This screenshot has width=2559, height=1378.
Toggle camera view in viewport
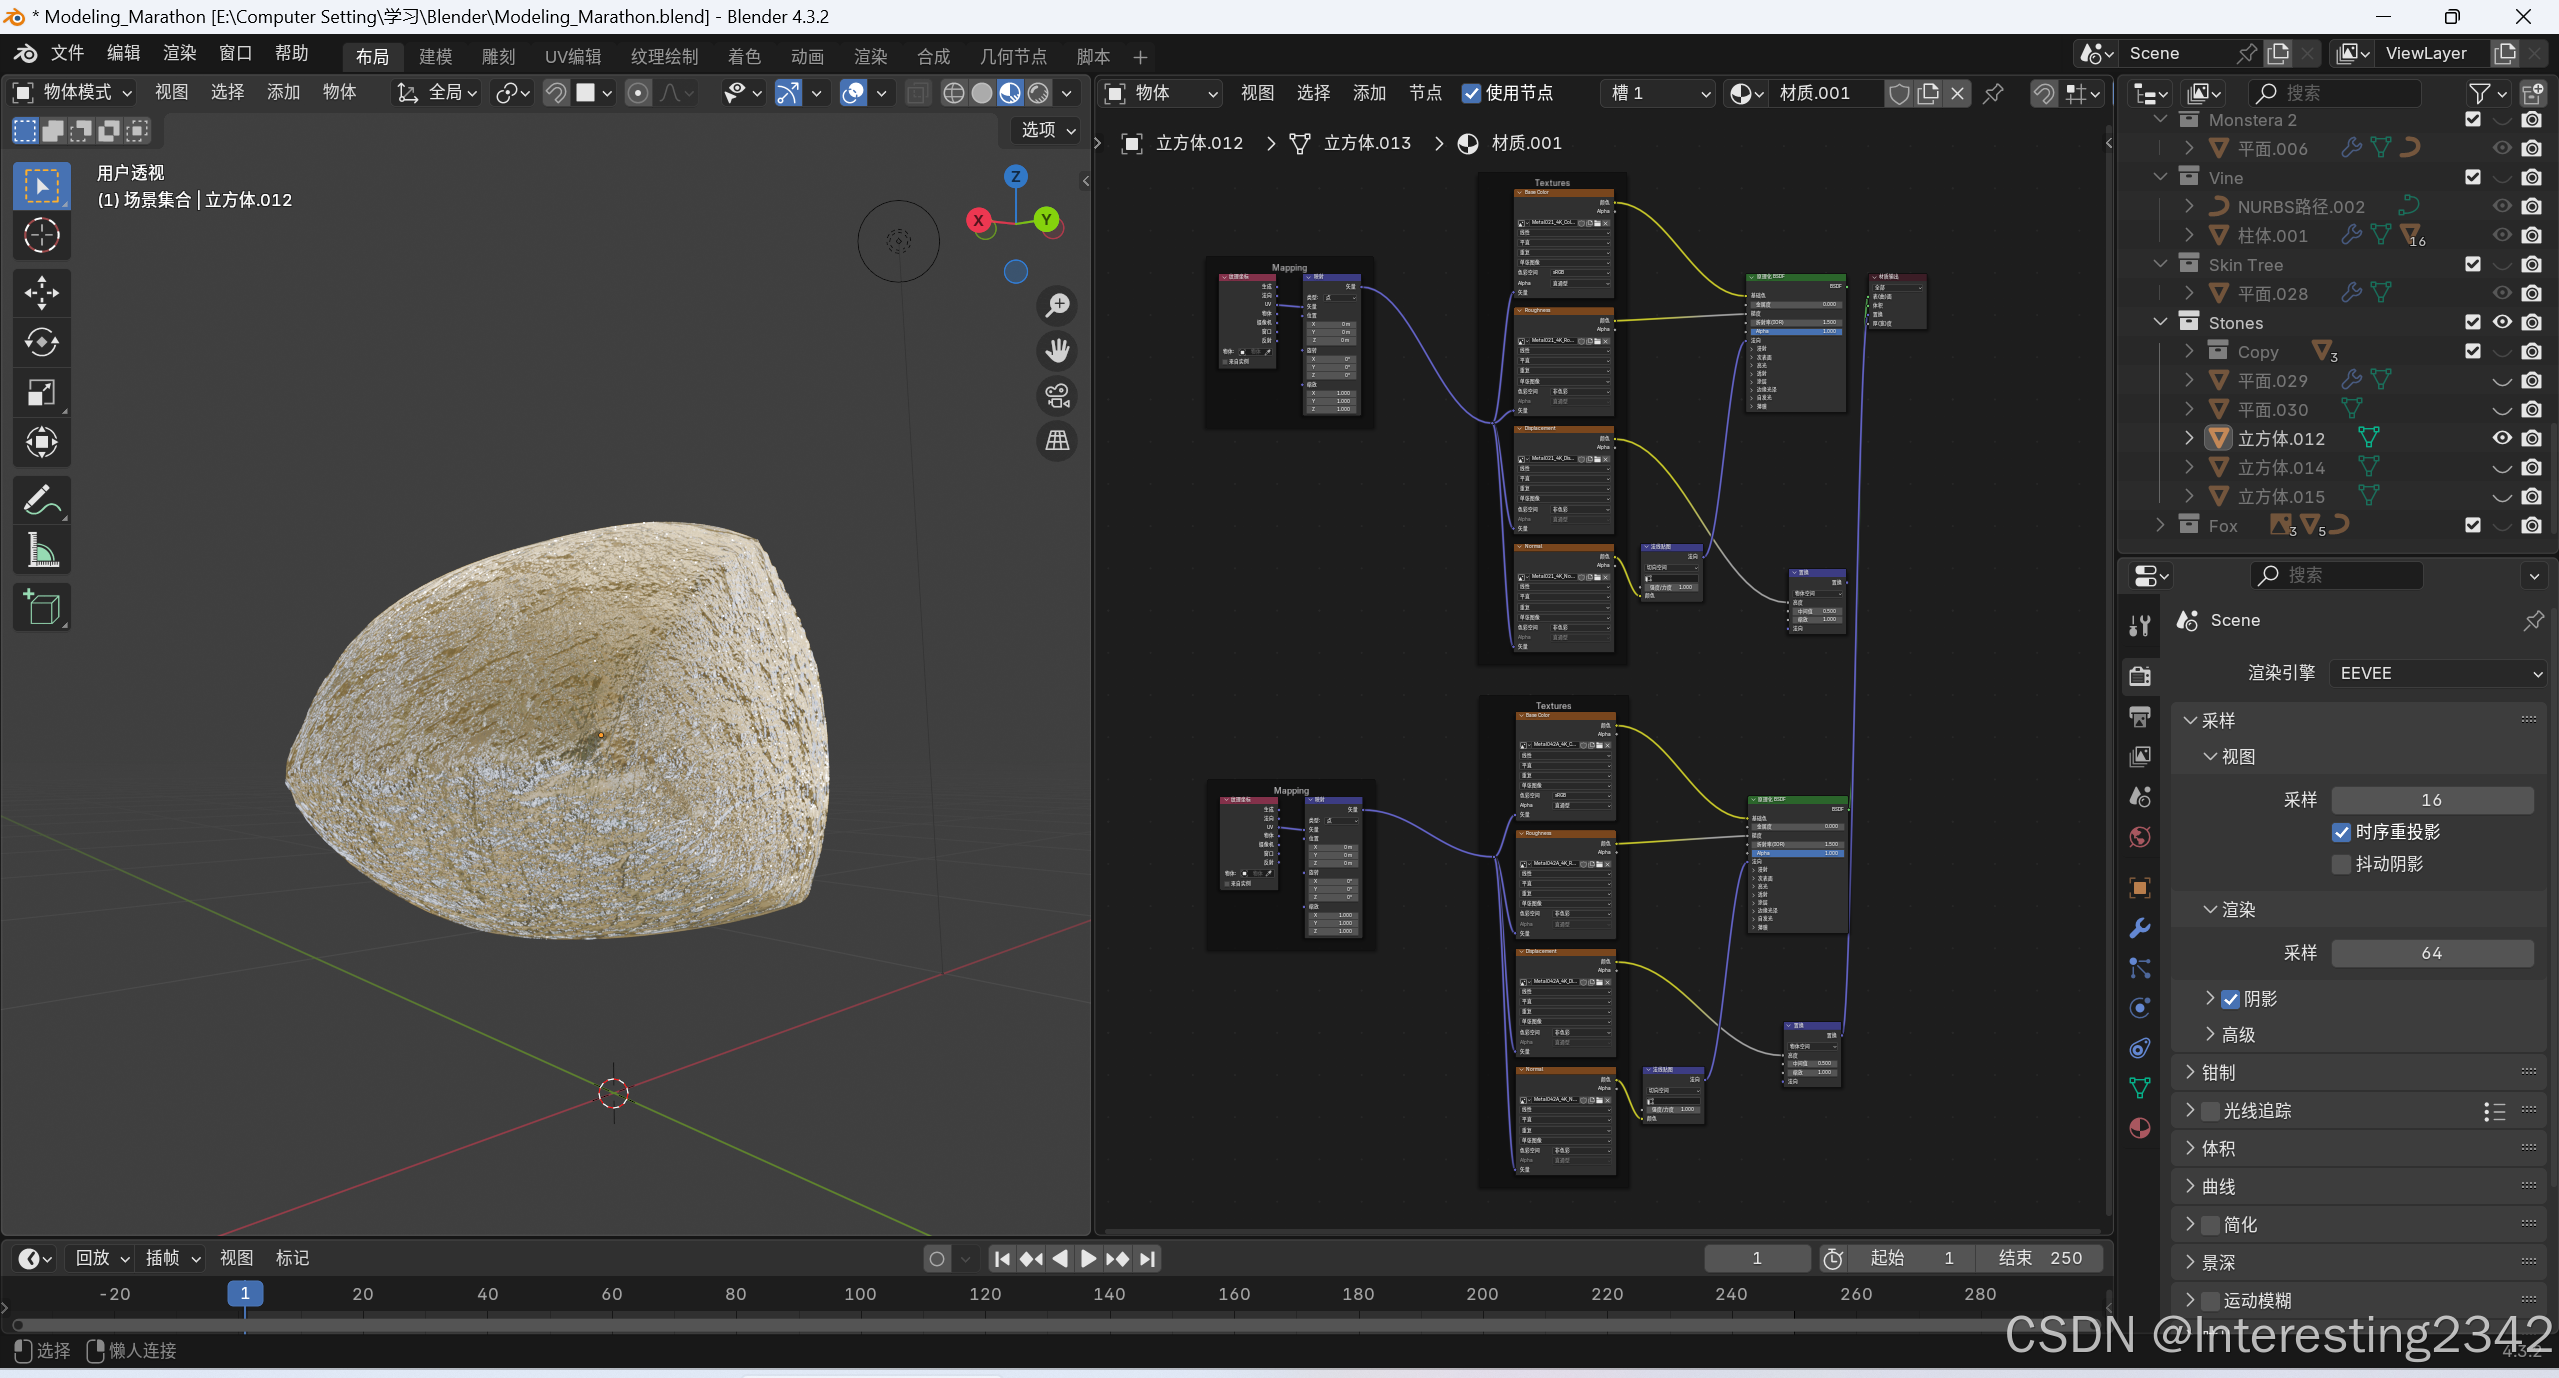click(1057, 396)
